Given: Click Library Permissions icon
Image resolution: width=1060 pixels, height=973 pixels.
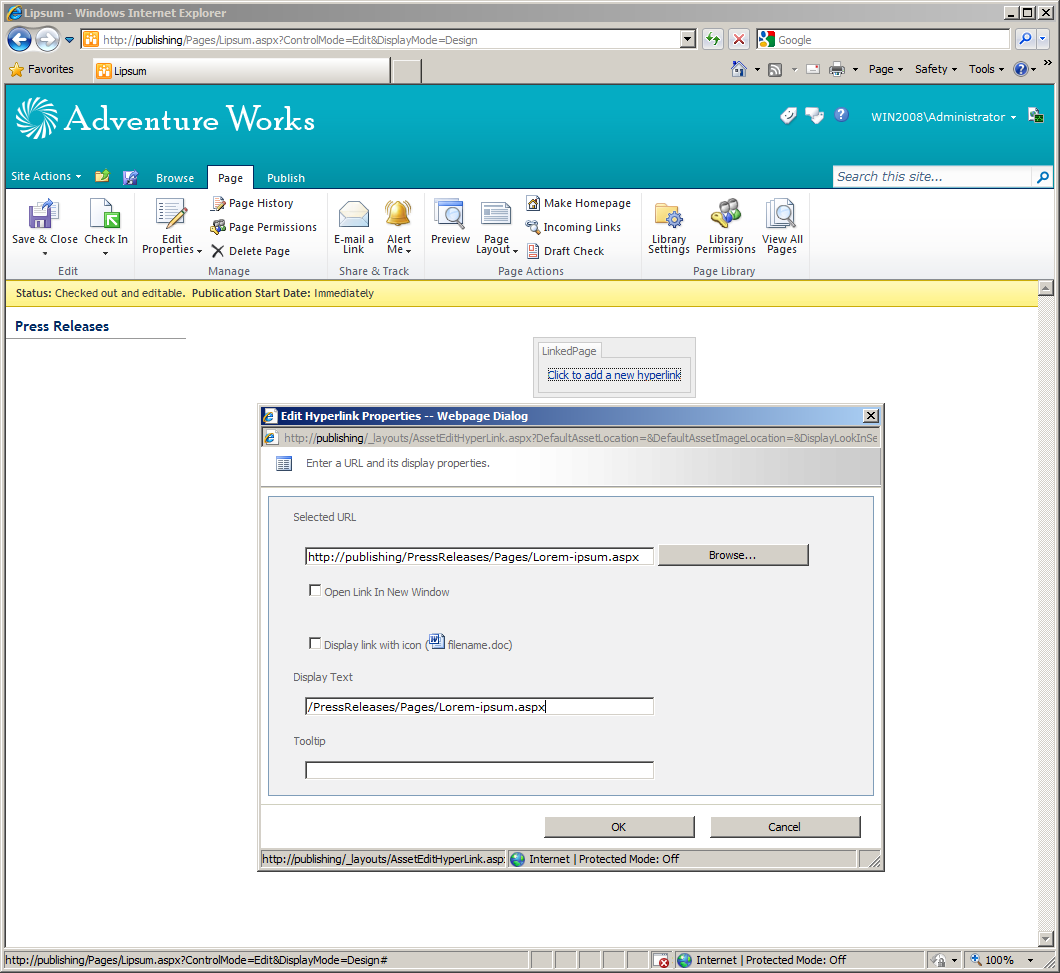Looking at the screenshot, I should [x=726, y=214].
